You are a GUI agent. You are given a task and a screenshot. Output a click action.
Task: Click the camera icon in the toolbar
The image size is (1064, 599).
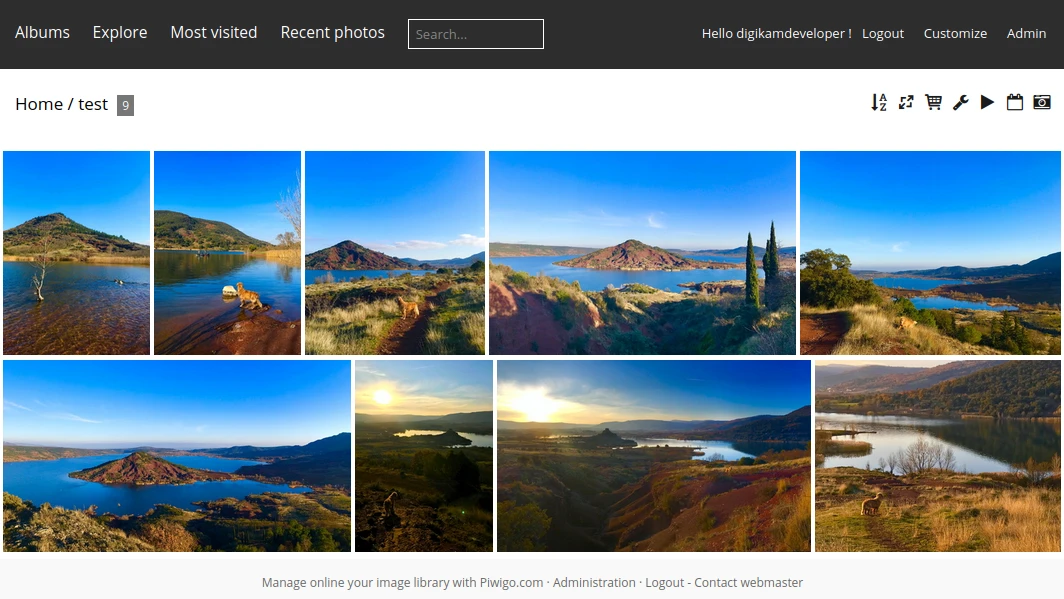click(x=1041, y=102)
